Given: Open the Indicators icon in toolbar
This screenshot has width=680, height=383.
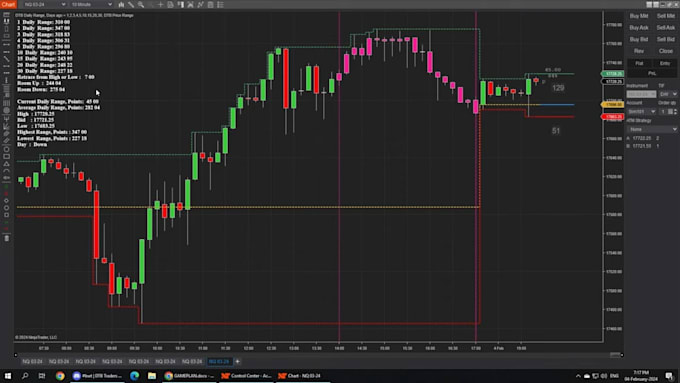Looking at the screenshot, I should tap(190, 4).
